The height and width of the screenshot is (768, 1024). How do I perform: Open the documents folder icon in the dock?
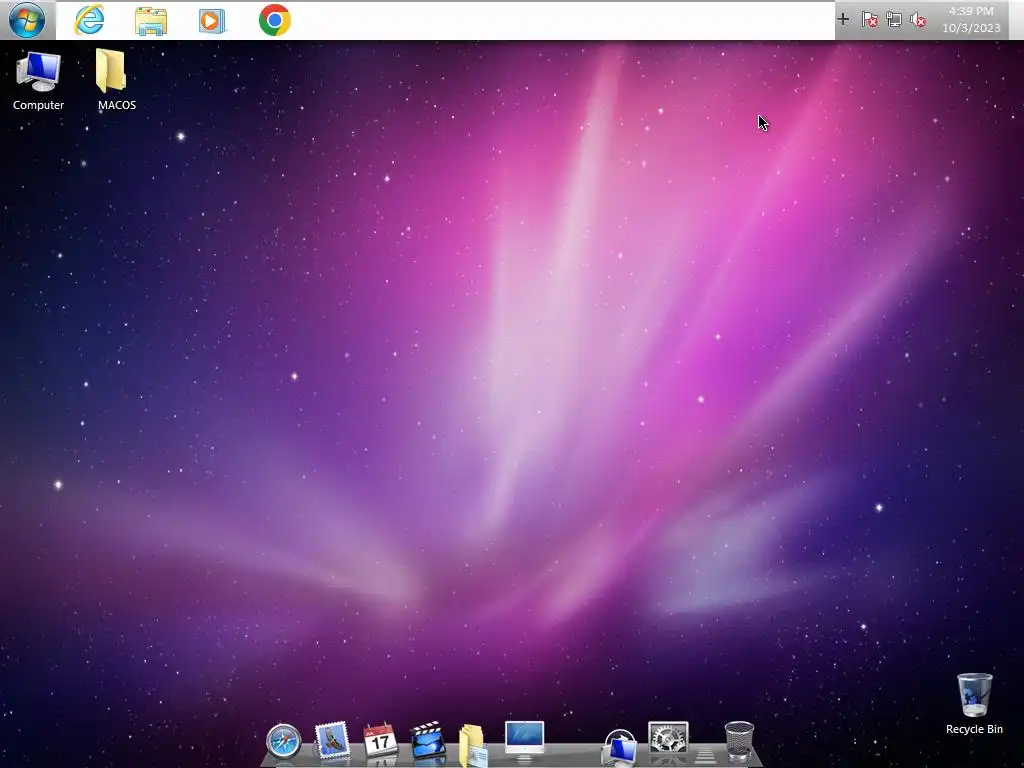pos(473,744)
